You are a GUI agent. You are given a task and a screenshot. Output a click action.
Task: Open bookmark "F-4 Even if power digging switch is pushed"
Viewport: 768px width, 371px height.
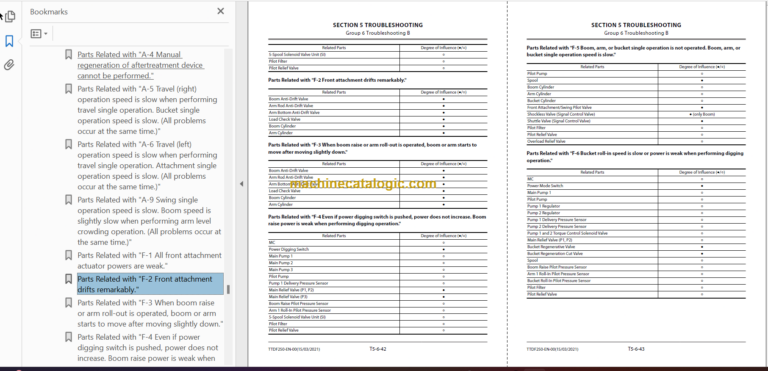148,347
